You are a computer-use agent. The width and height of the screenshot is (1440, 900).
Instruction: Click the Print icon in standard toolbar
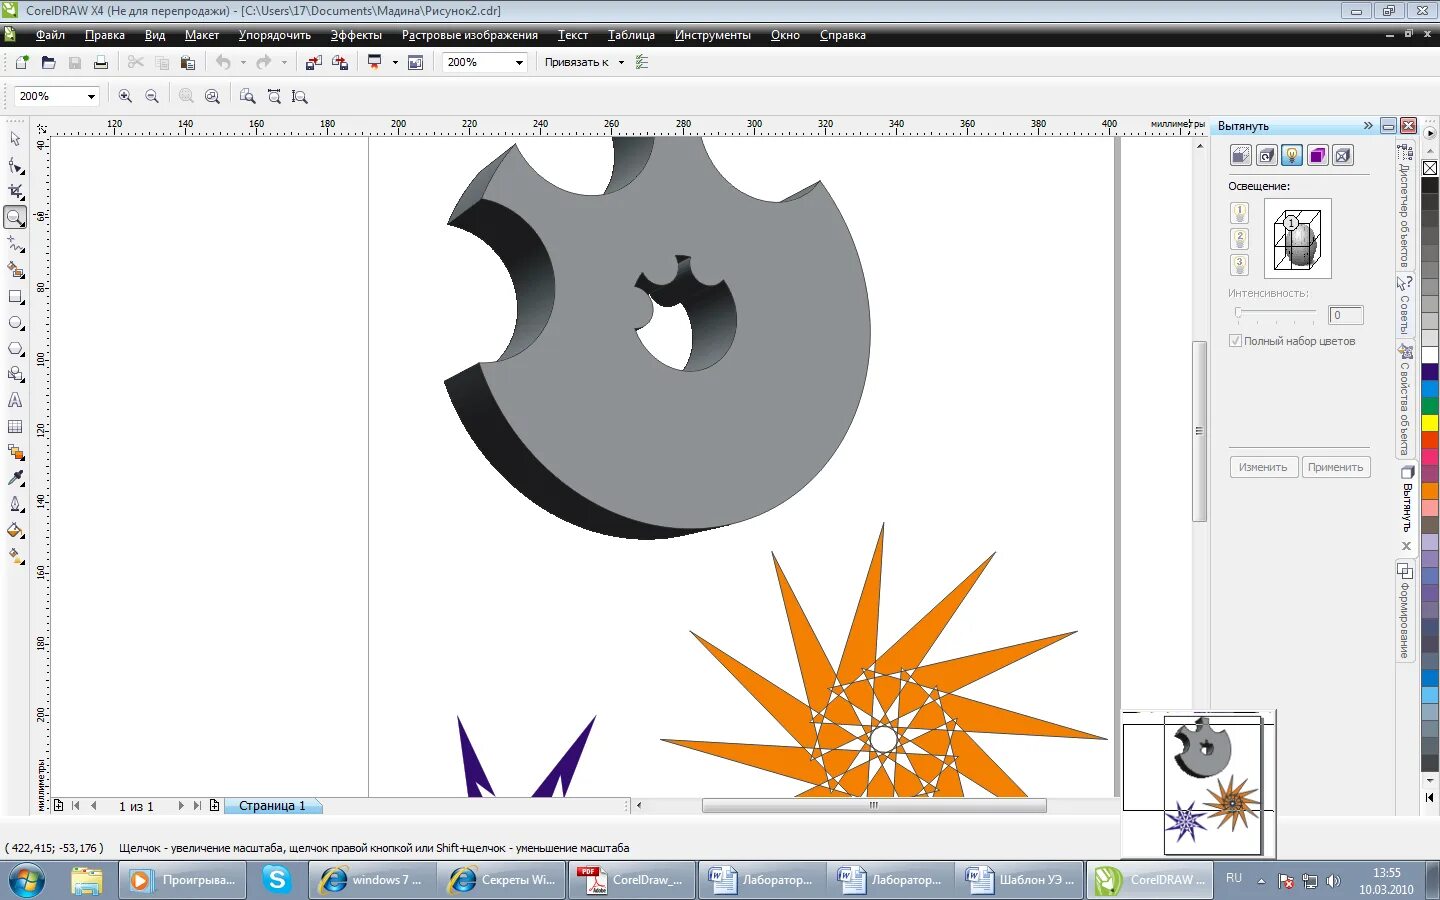coord(100,62)
